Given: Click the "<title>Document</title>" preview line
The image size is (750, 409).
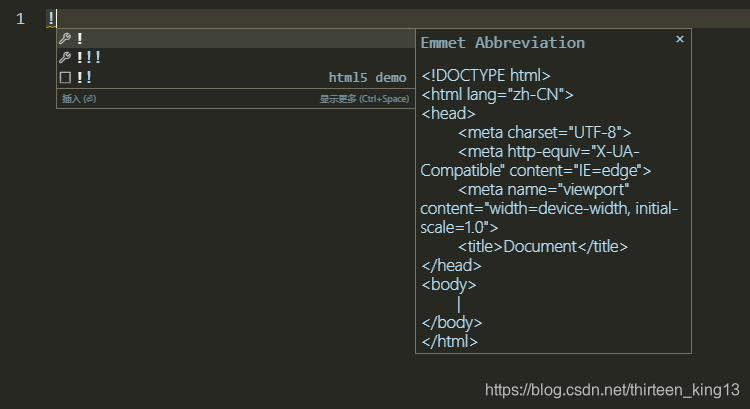Looking at the screenshot, I should [542, 246].
